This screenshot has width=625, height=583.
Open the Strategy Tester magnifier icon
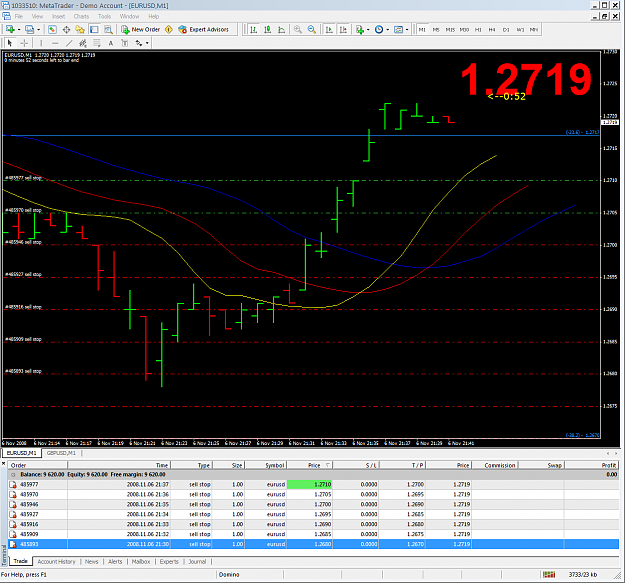pos(108,29)
